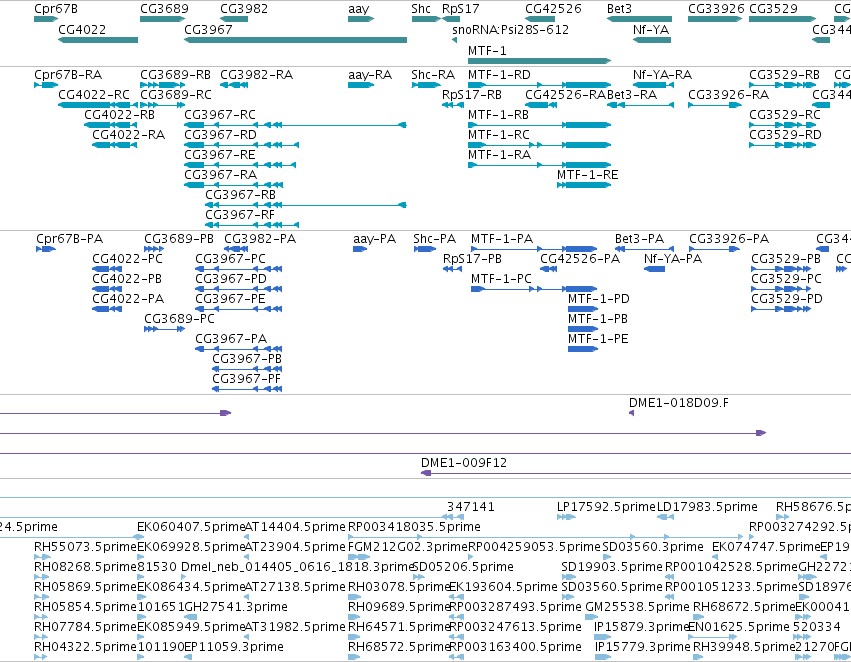Image resolution: width=851 pixels, height=662 pixels.
Task: Click protein MTF-1-PE
Action: (598, 339)
